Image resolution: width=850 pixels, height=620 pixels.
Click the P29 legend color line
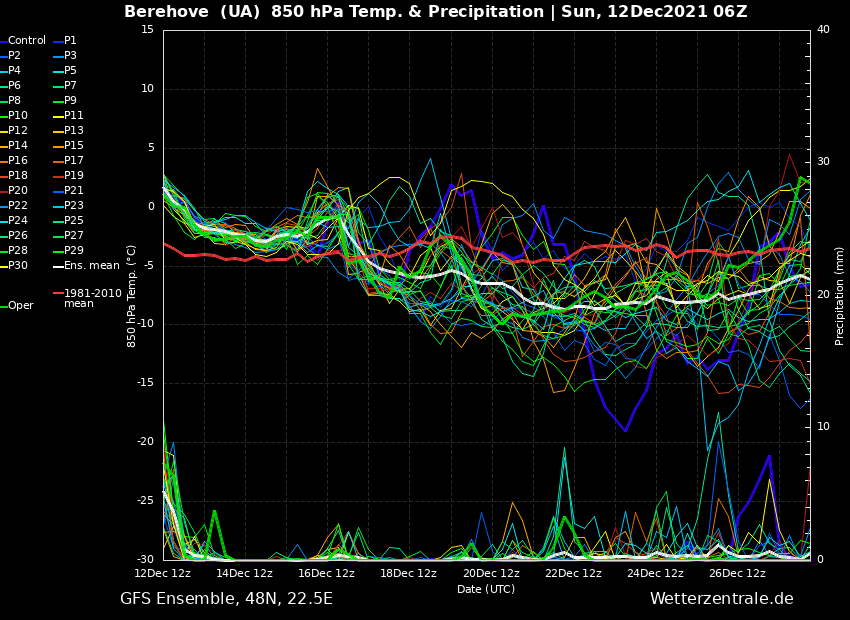[x=57, y=251]
